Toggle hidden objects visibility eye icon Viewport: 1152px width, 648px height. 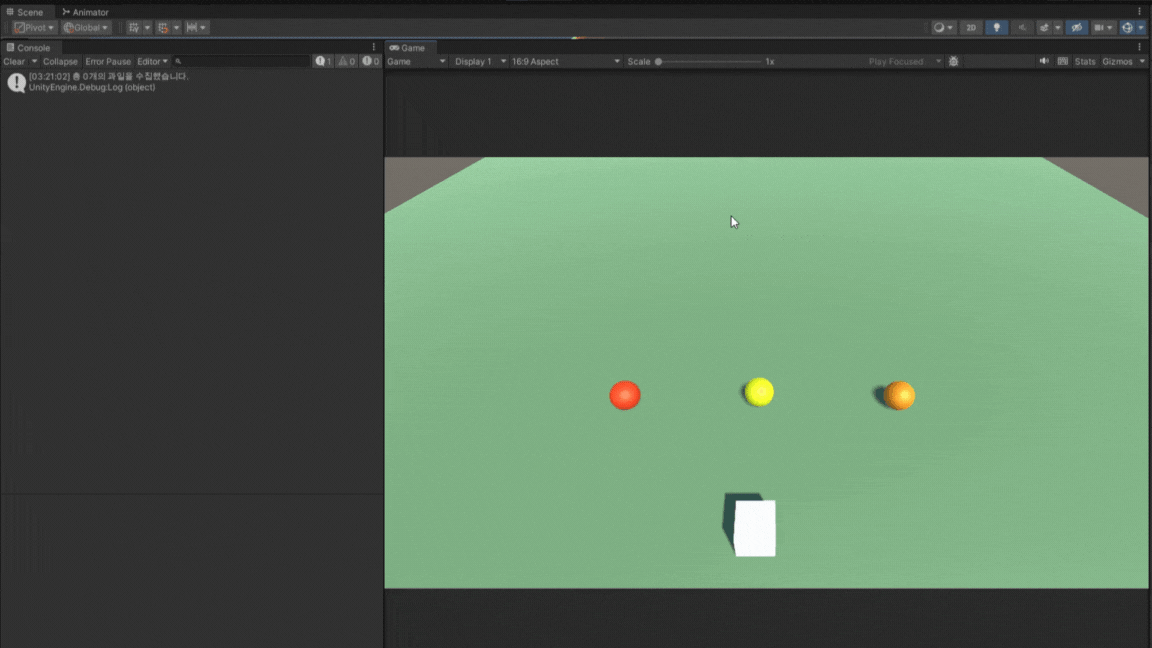tap(1076, 28)
